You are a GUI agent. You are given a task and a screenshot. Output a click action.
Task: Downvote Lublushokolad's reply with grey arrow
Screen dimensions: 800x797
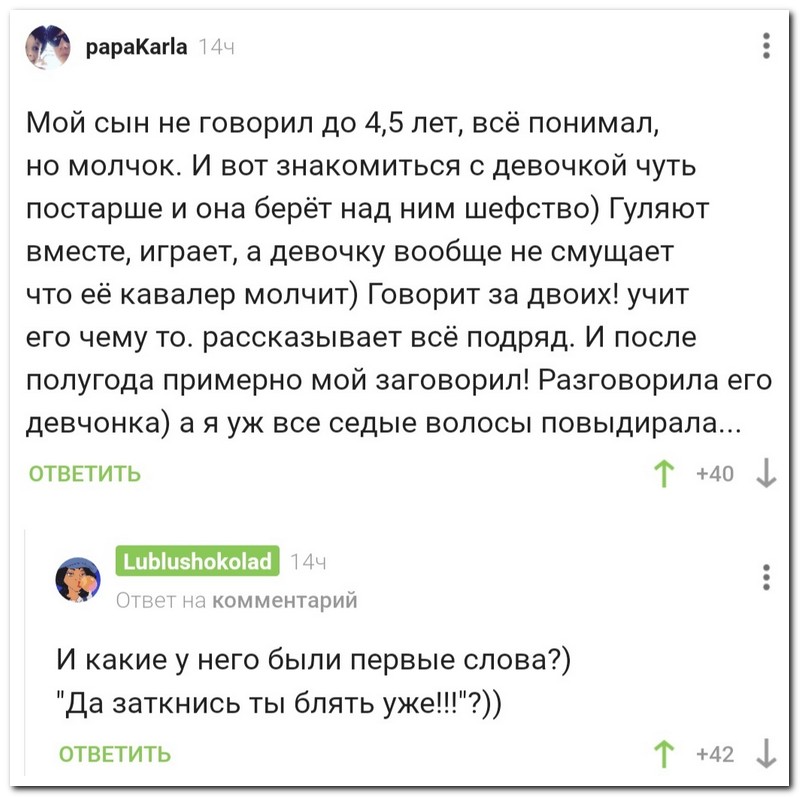766,754
